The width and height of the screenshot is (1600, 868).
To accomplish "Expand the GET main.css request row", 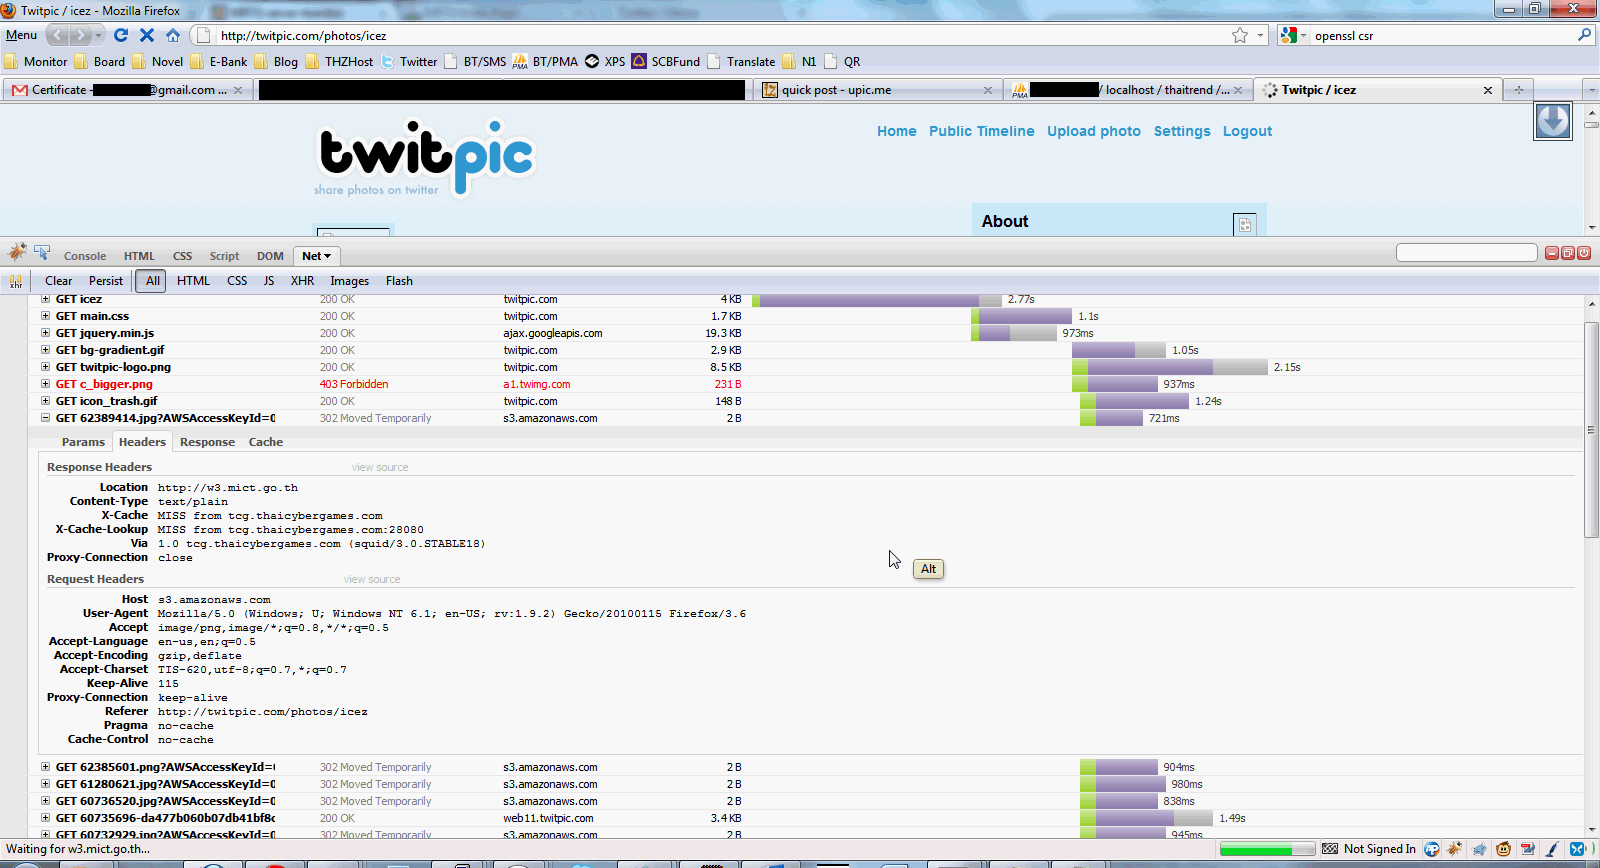I will 45,316.
